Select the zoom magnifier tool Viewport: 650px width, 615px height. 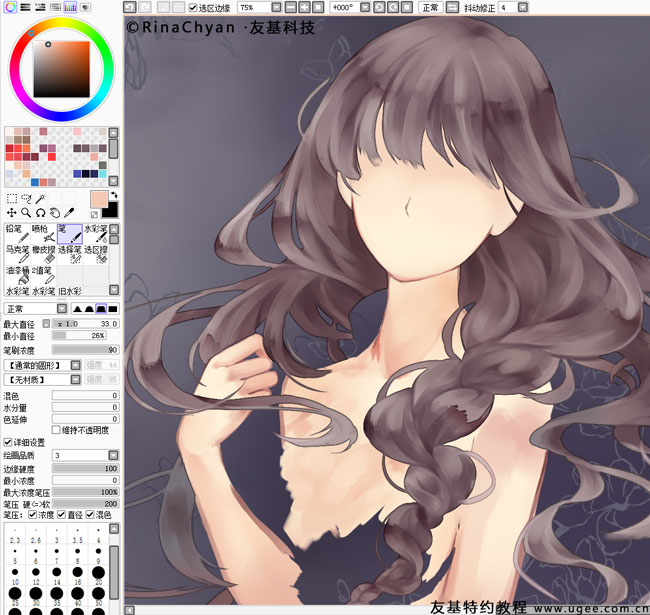click(x=26, y=213)
